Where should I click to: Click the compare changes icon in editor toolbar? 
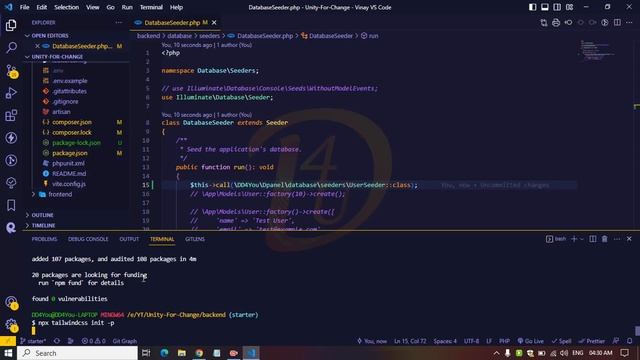pyautogui.click(x=544, y=22)
